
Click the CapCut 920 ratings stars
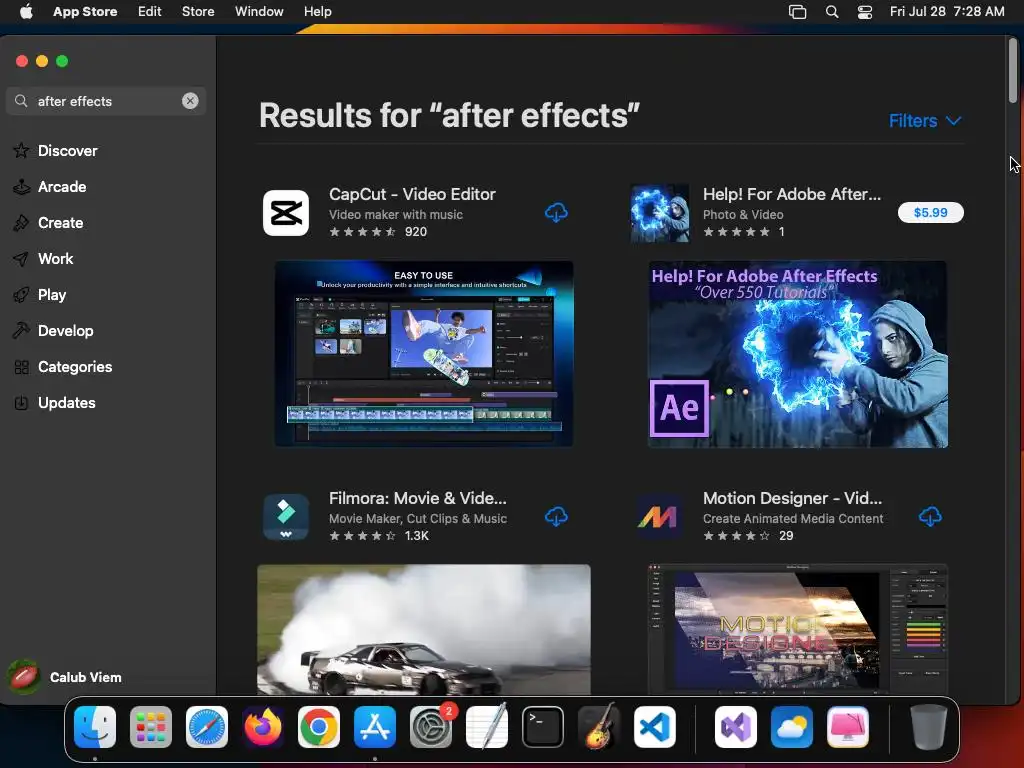click(x=362, y=232)
